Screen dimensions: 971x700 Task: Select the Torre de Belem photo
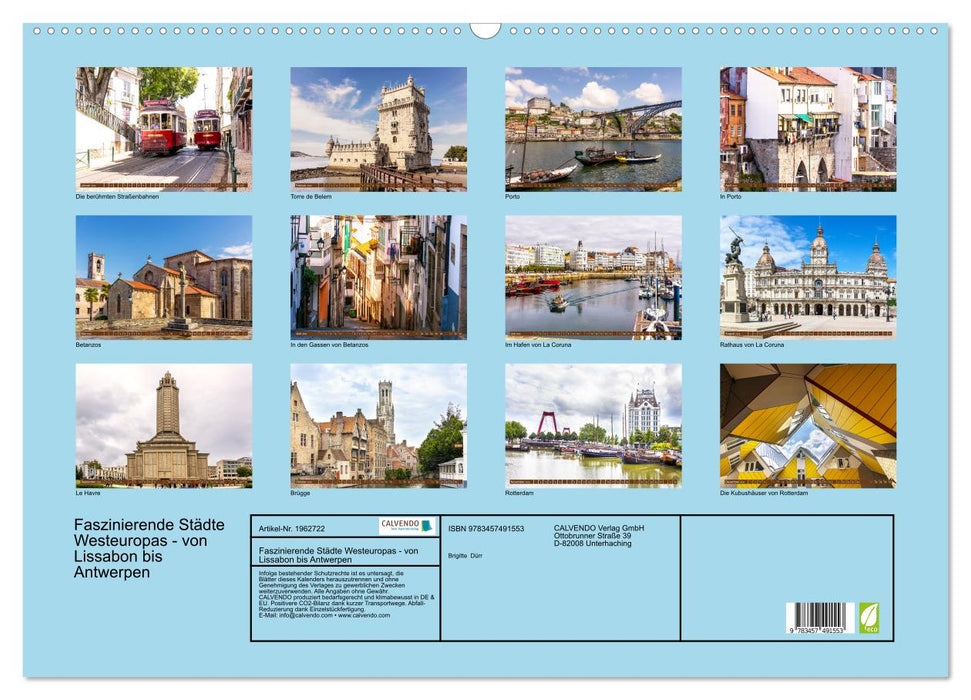[x=378, y=128]
